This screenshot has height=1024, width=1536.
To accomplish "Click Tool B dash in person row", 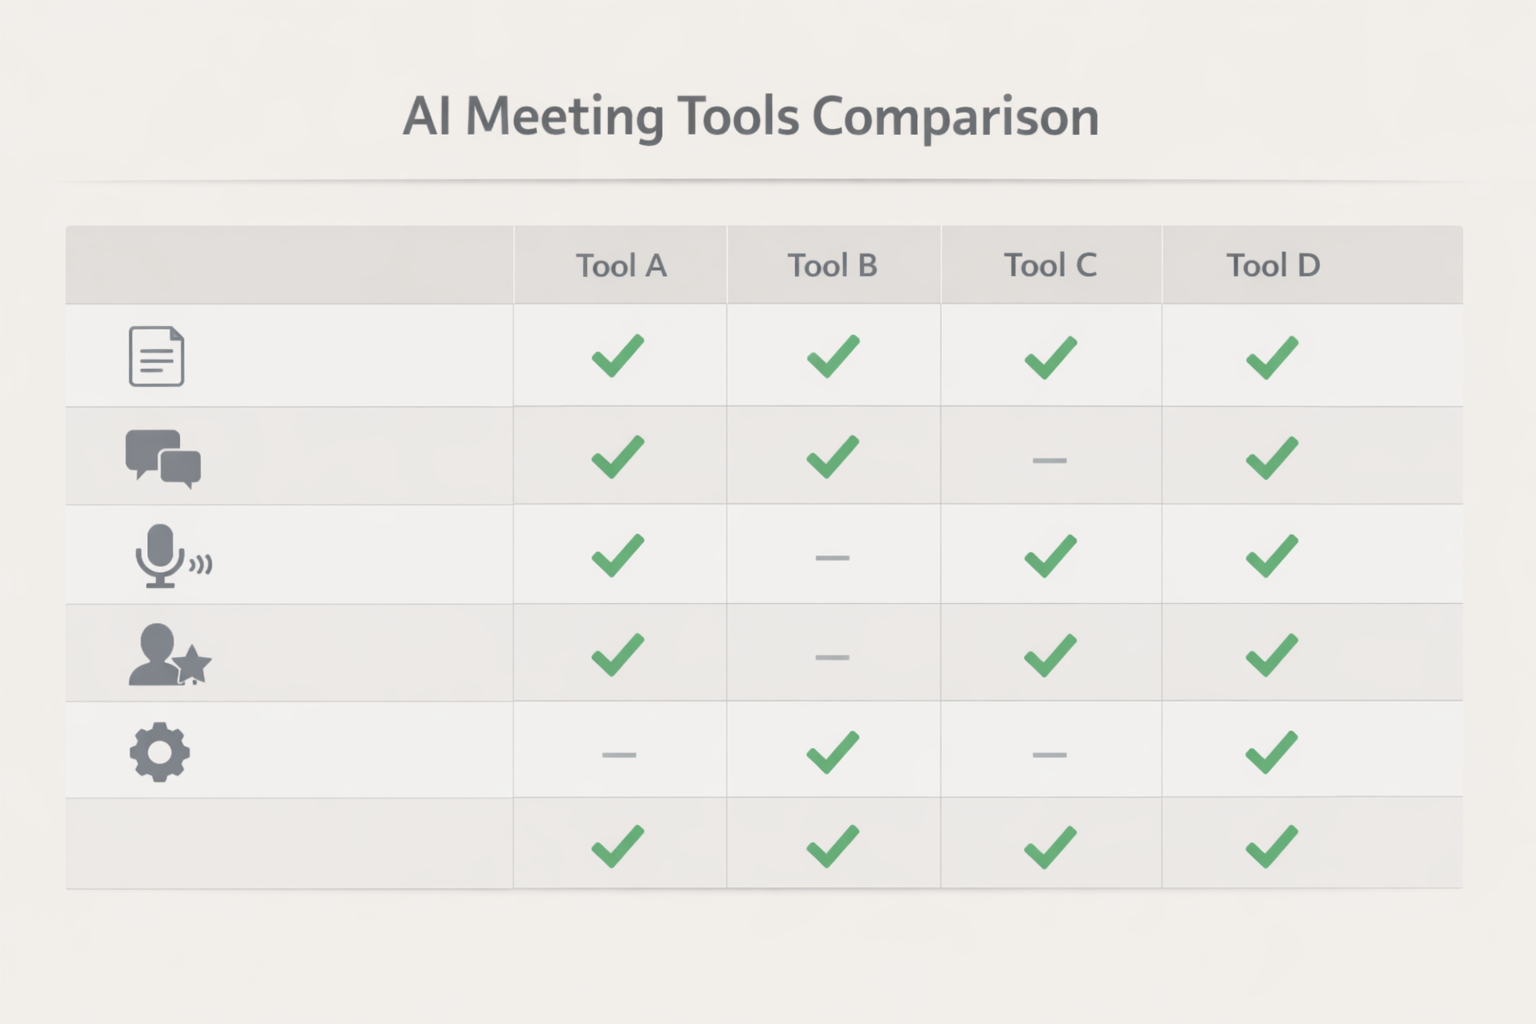I will tap(832, 657).
